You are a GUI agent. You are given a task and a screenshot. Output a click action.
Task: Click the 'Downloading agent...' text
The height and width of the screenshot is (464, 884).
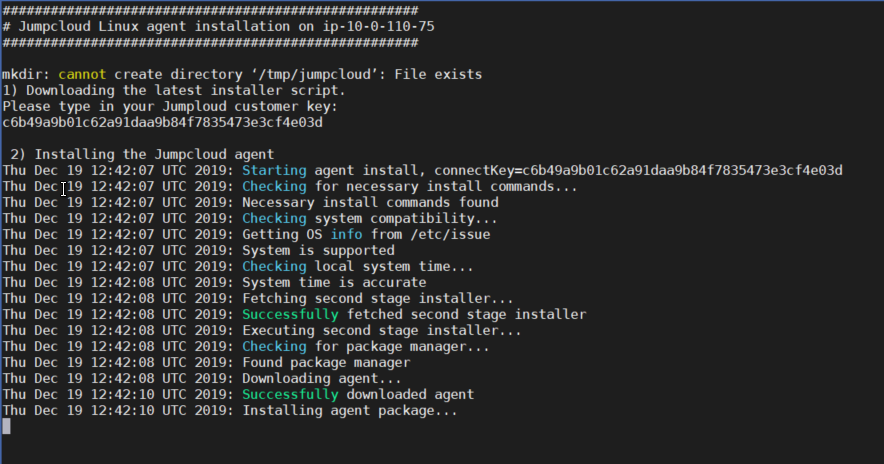coord(321,378)
